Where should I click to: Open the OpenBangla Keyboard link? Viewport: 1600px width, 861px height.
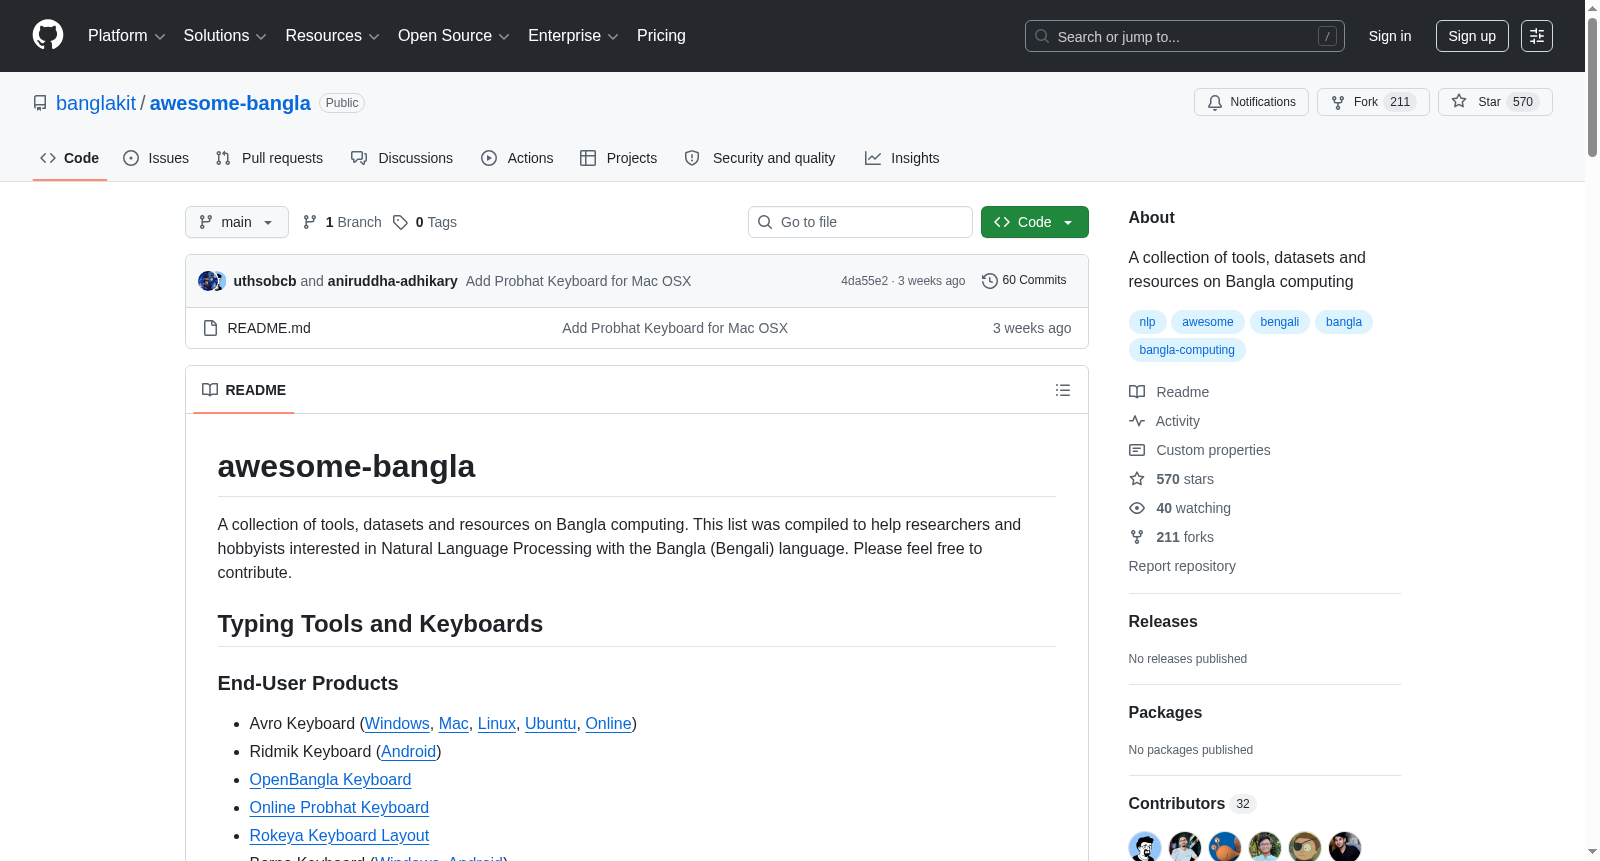click(x=330, y=779)
